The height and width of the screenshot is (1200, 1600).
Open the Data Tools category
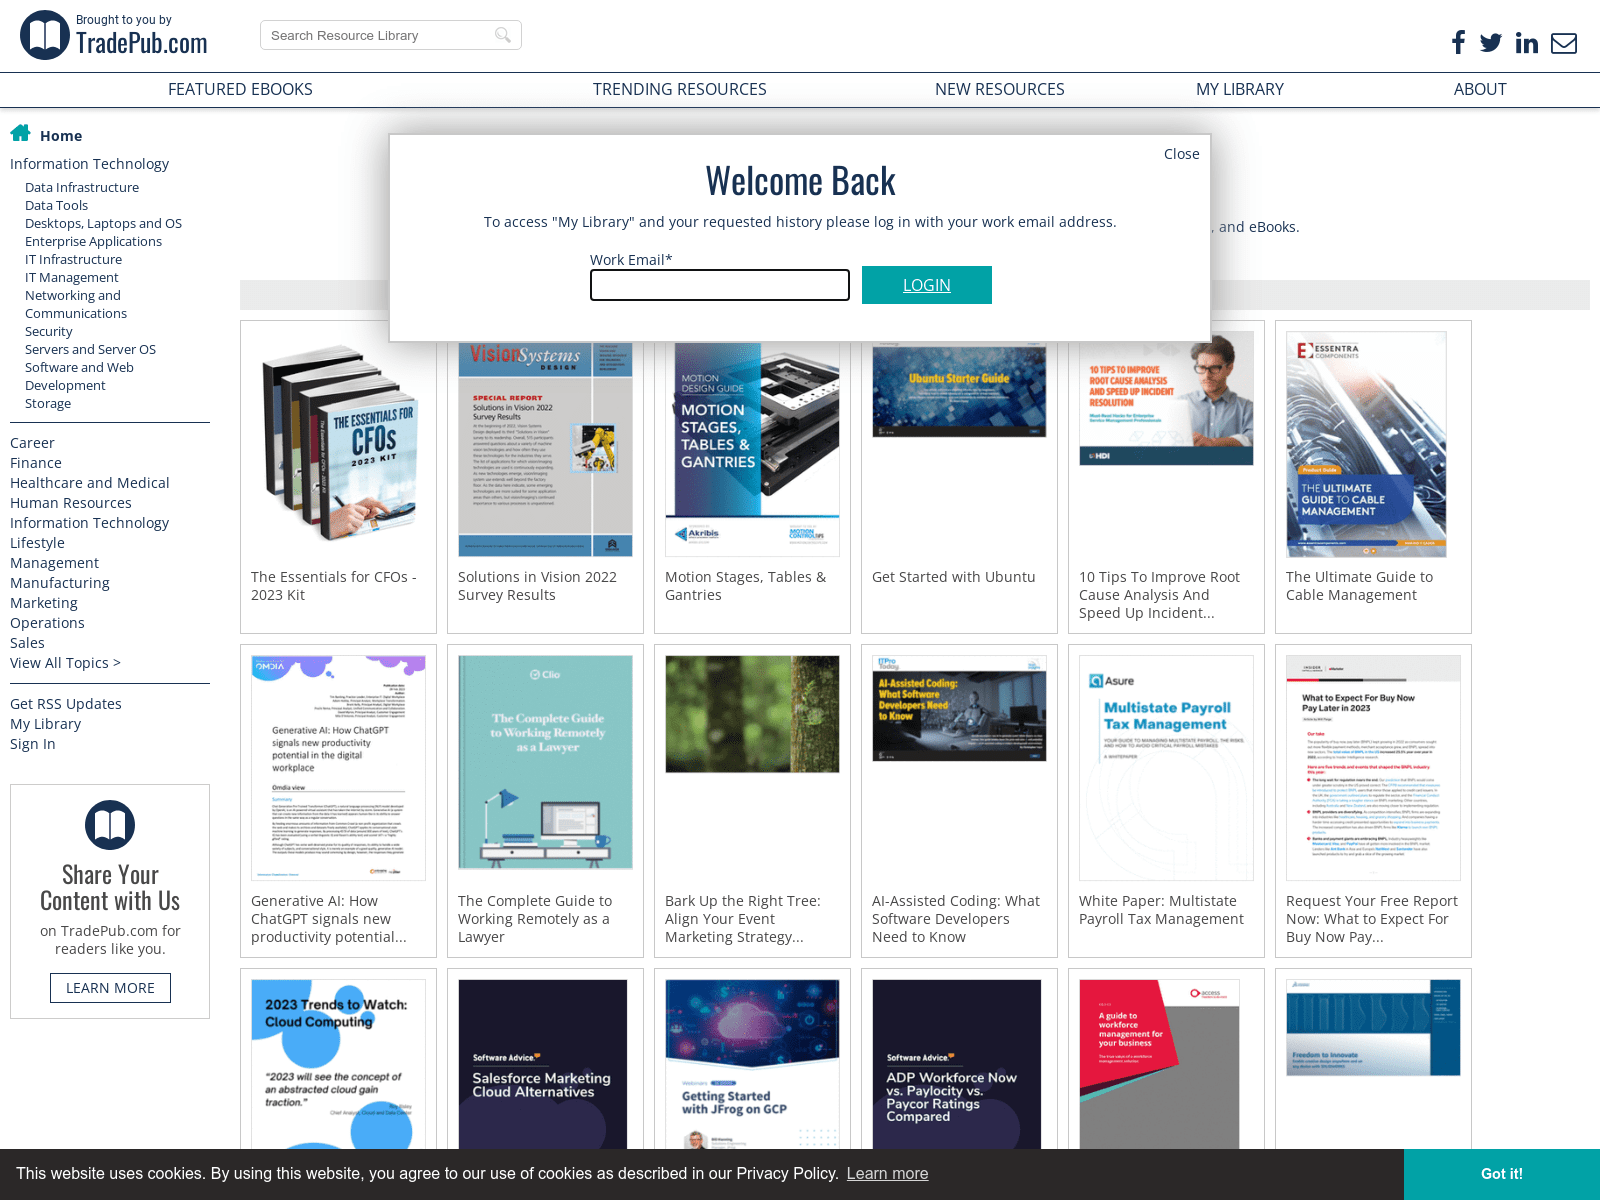point(56,205)
